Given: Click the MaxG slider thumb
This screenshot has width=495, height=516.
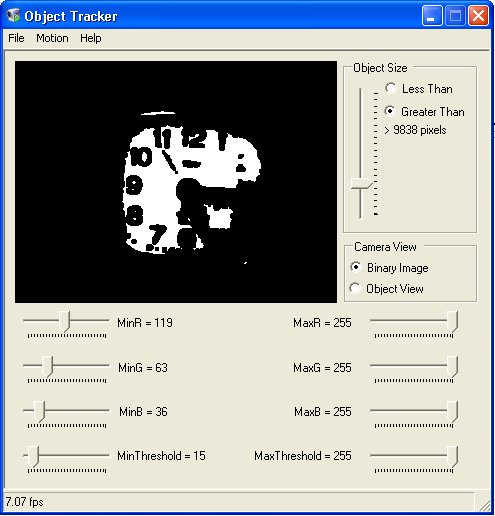Looking at the screenshot, I should coord(452,366).
